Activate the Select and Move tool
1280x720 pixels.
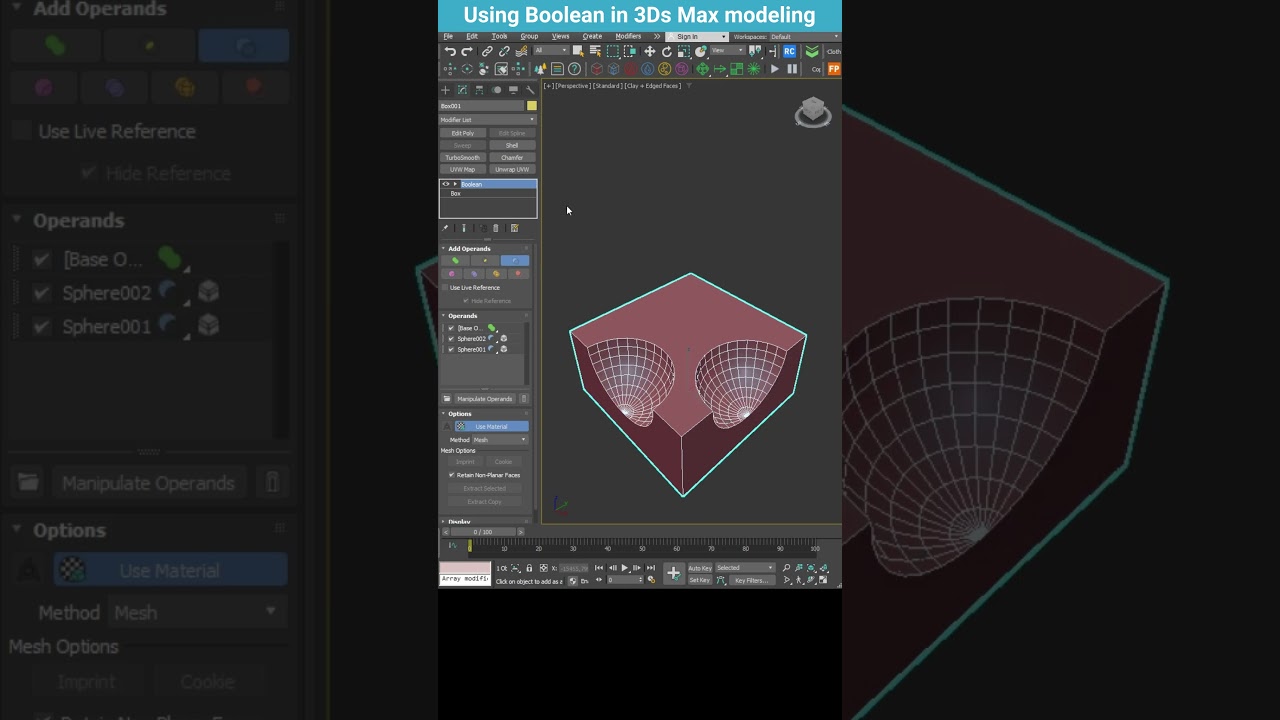tap(649, 51)
